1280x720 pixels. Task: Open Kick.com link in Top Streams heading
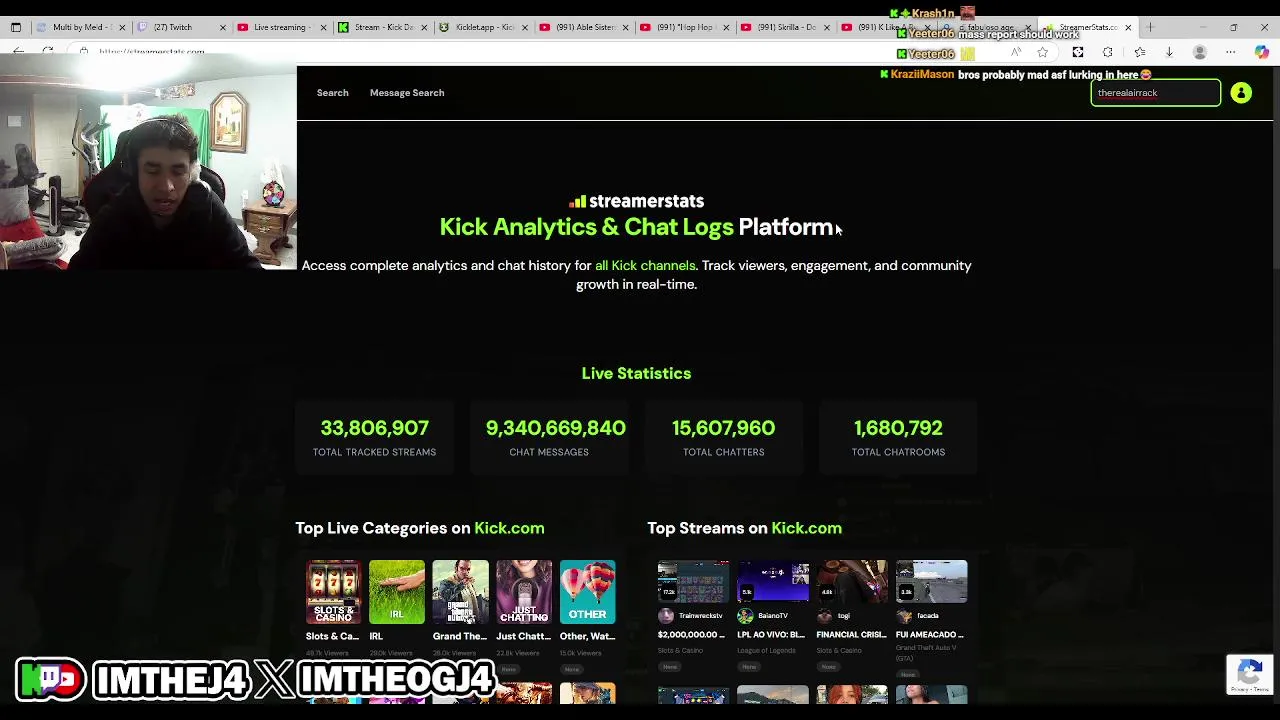tap(806, 528)
